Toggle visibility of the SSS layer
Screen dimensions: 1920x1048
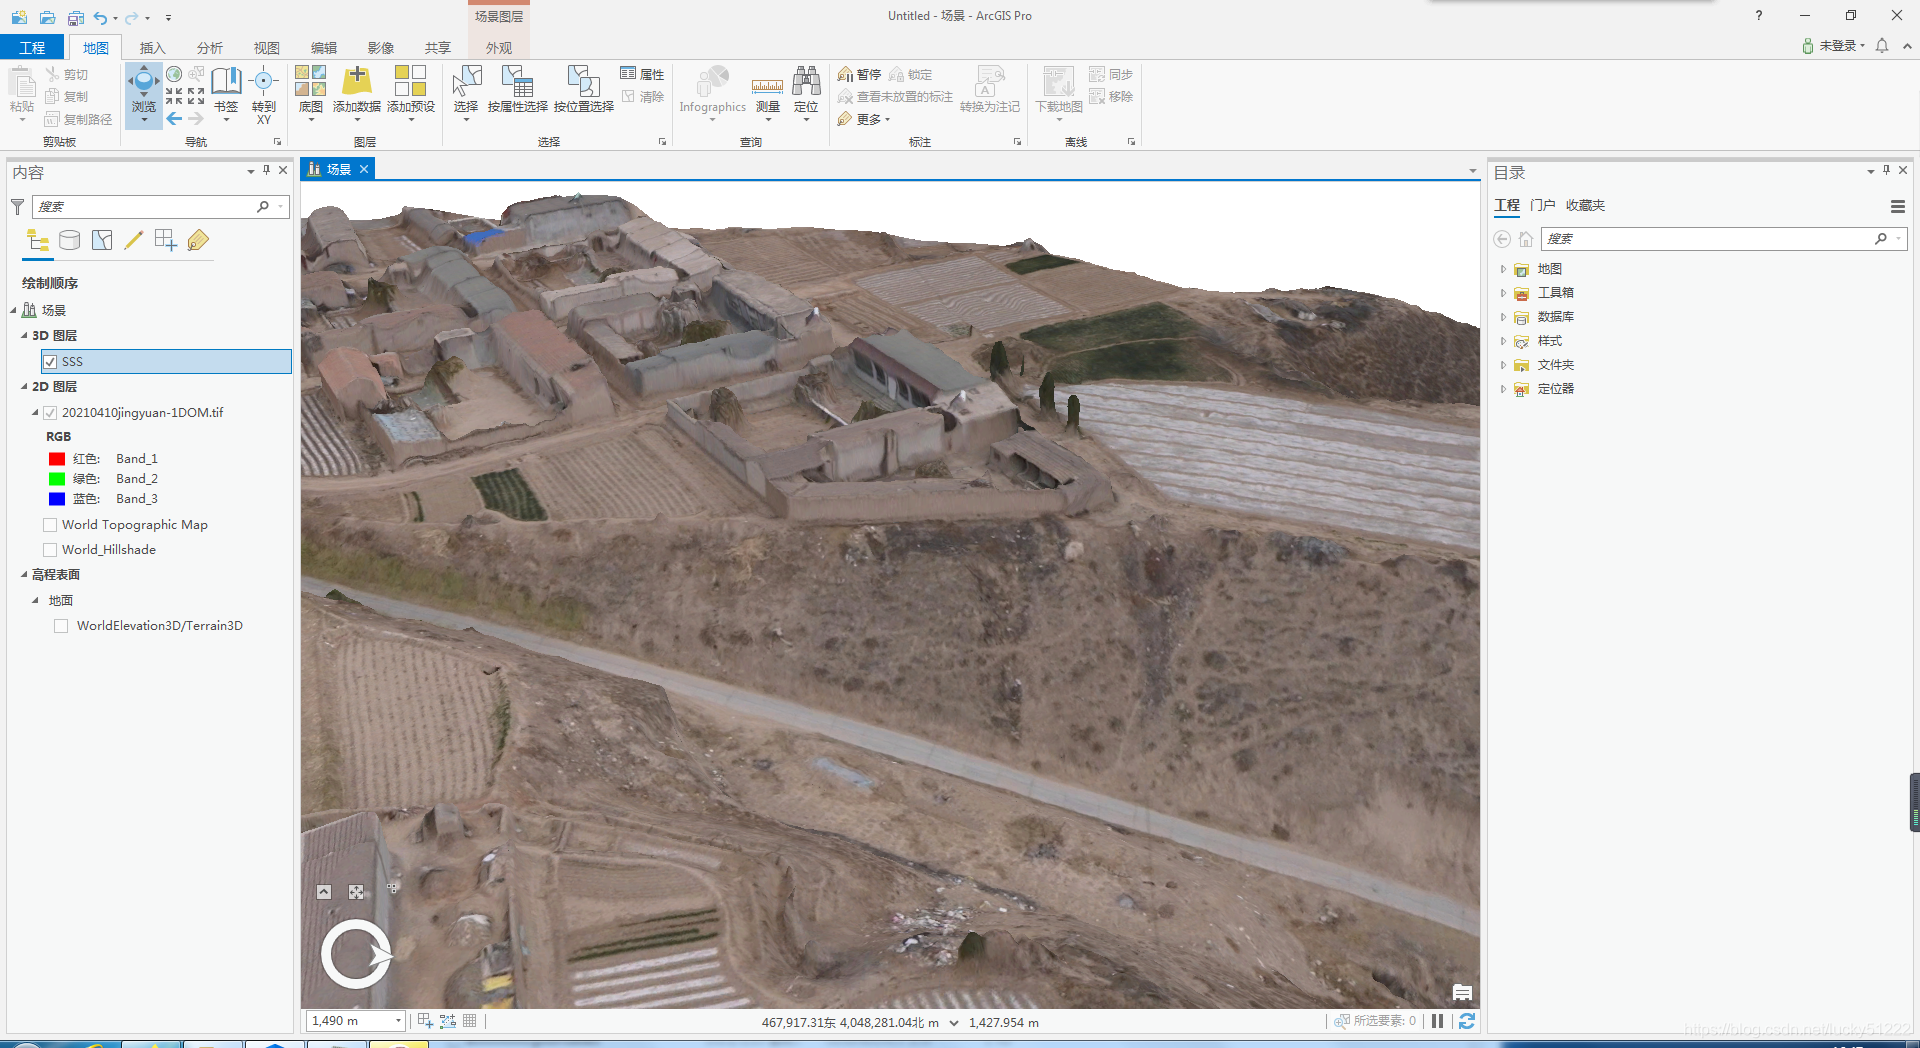coord(50,362)
